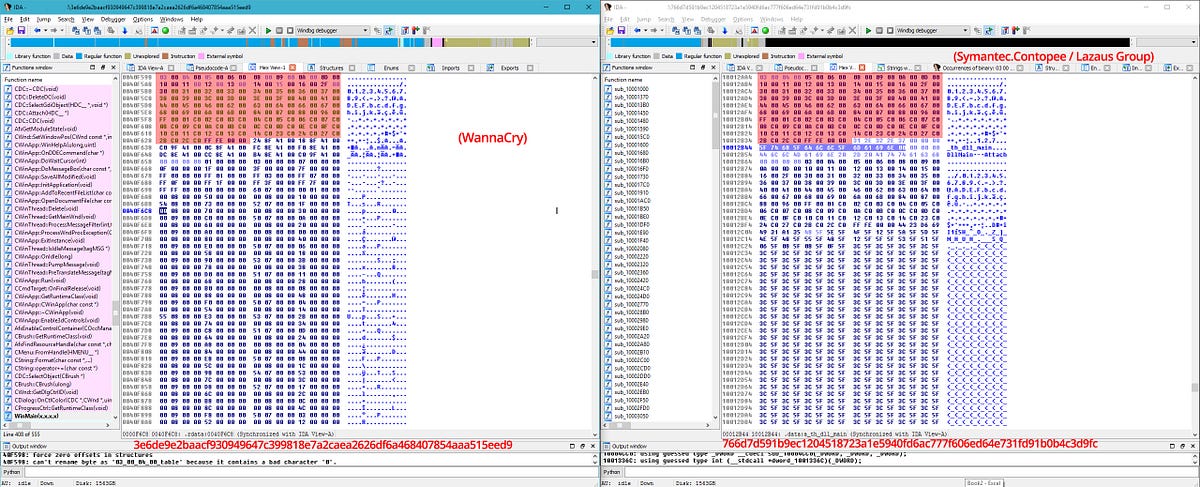1200x487 pixels.
Task: Open Windbg debugger dropdown in left IDA
Action: click(366, 30)
